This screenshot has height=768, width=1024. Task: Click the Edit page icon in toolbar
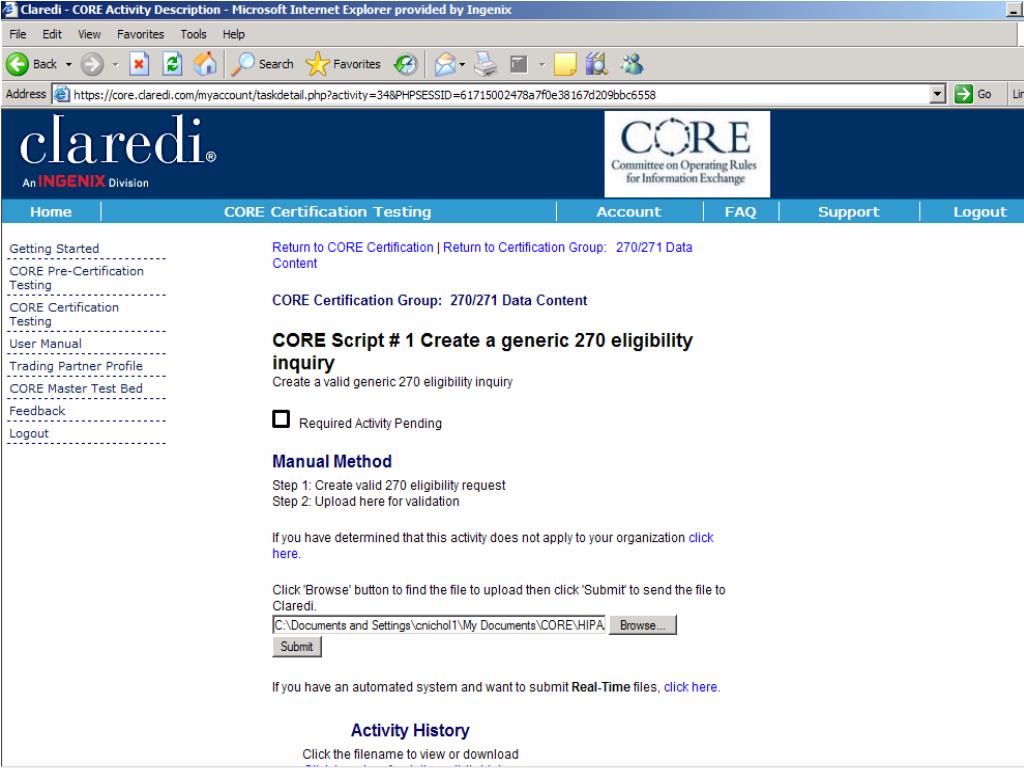519,64
